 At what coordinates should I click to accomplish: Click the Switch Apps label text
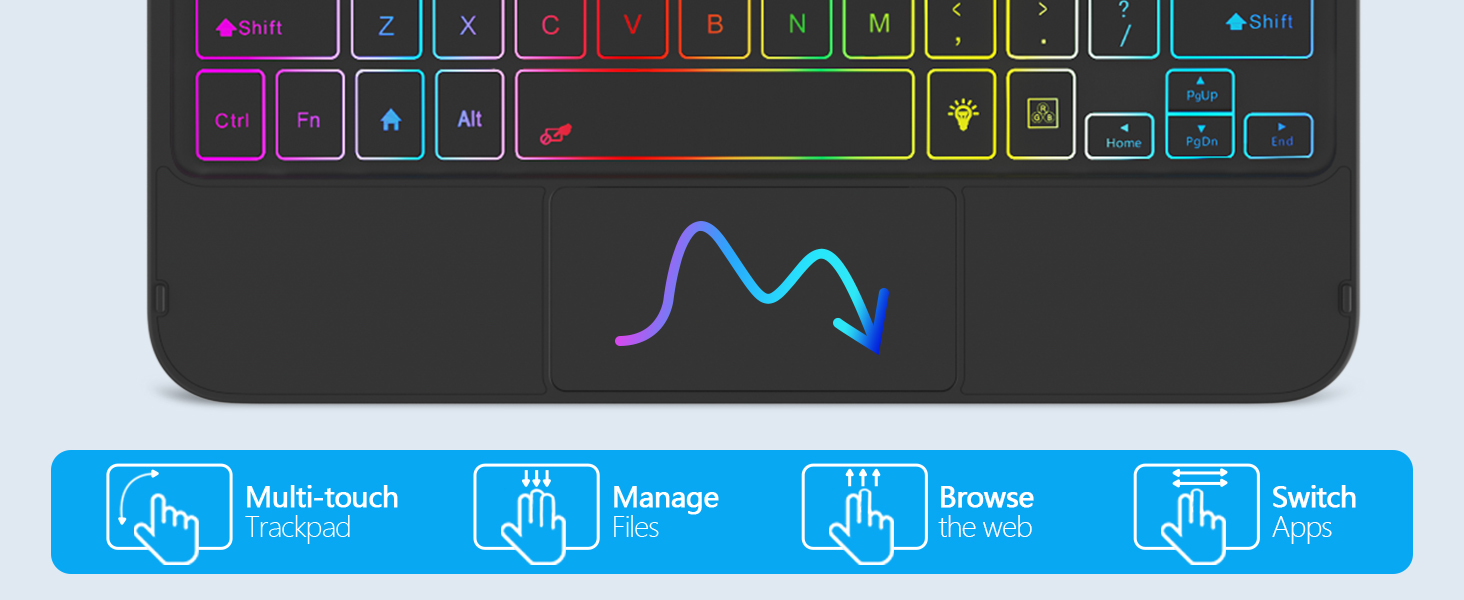(1313, 512)
